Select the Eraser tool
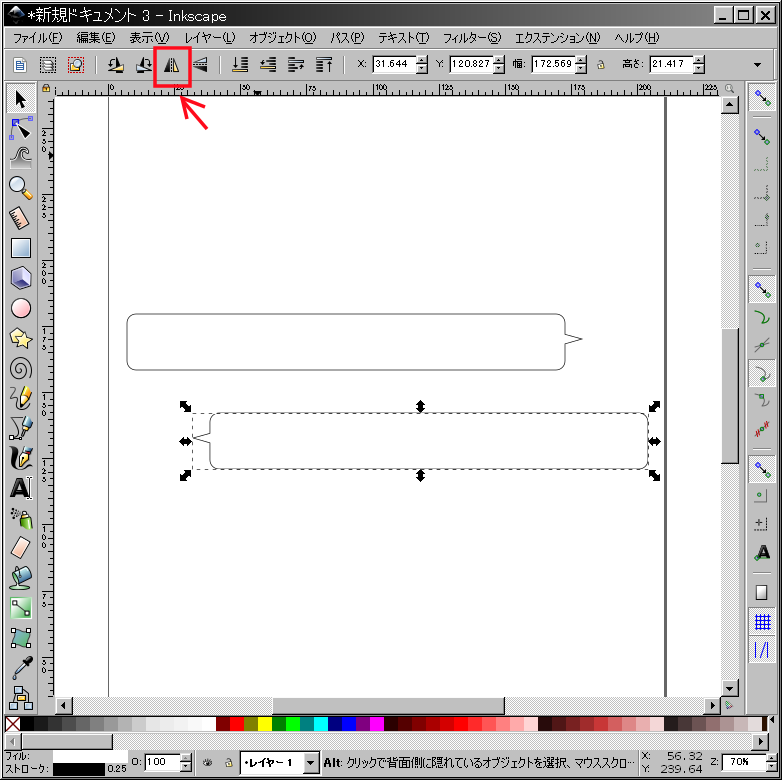 pyautogui.click(x=20, y=548)
